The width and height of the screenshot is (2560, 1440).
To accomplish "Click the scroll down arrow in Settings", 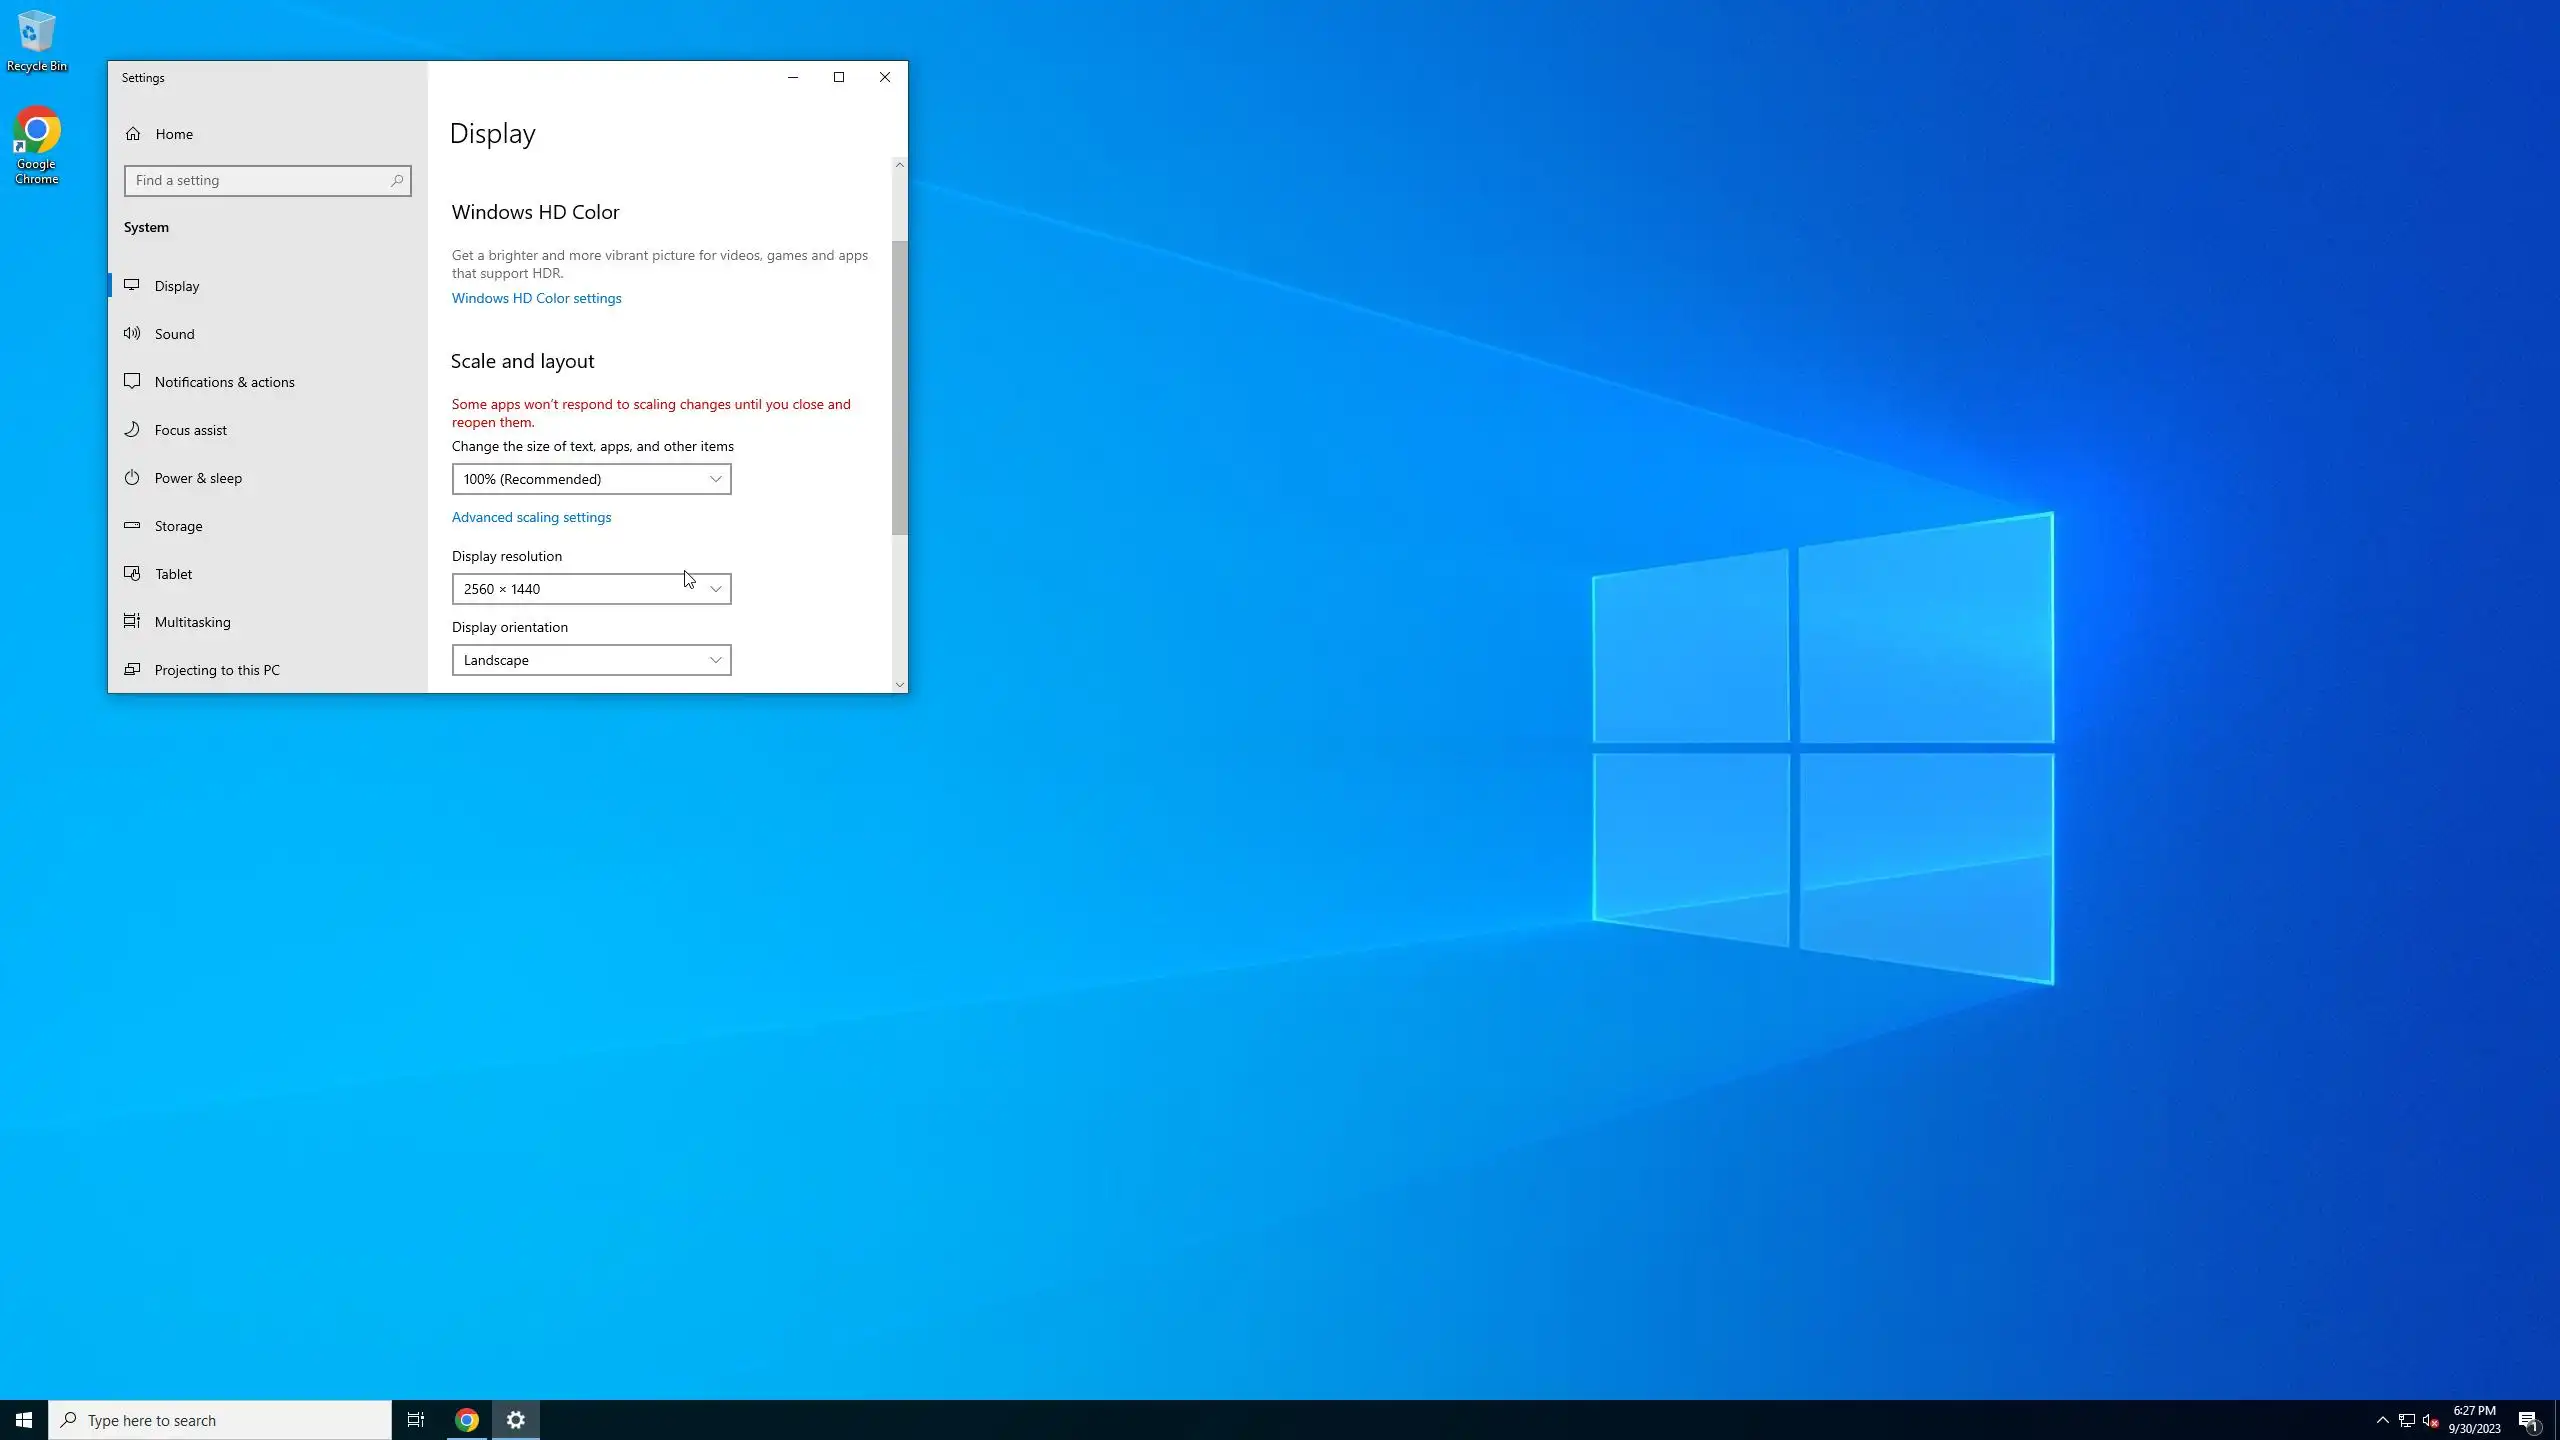I will [x=900, y=685].
